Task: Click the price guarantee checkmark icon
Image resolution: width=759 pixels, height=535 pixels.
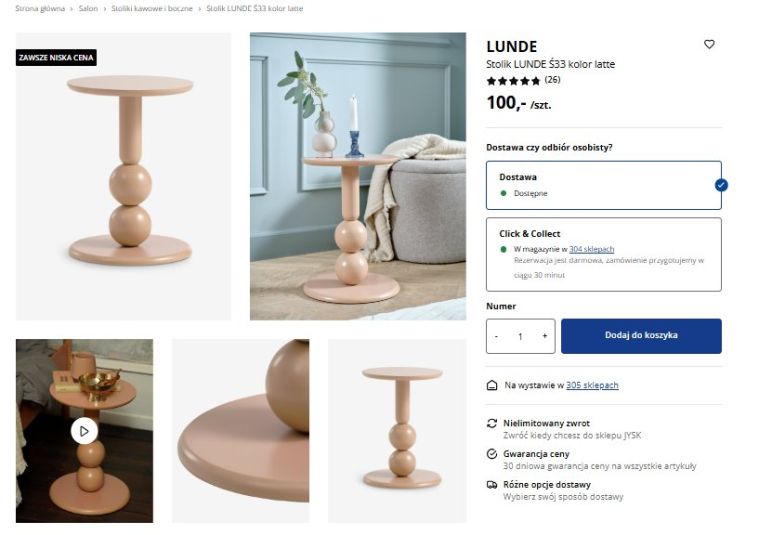Action: tap(492, 454)
